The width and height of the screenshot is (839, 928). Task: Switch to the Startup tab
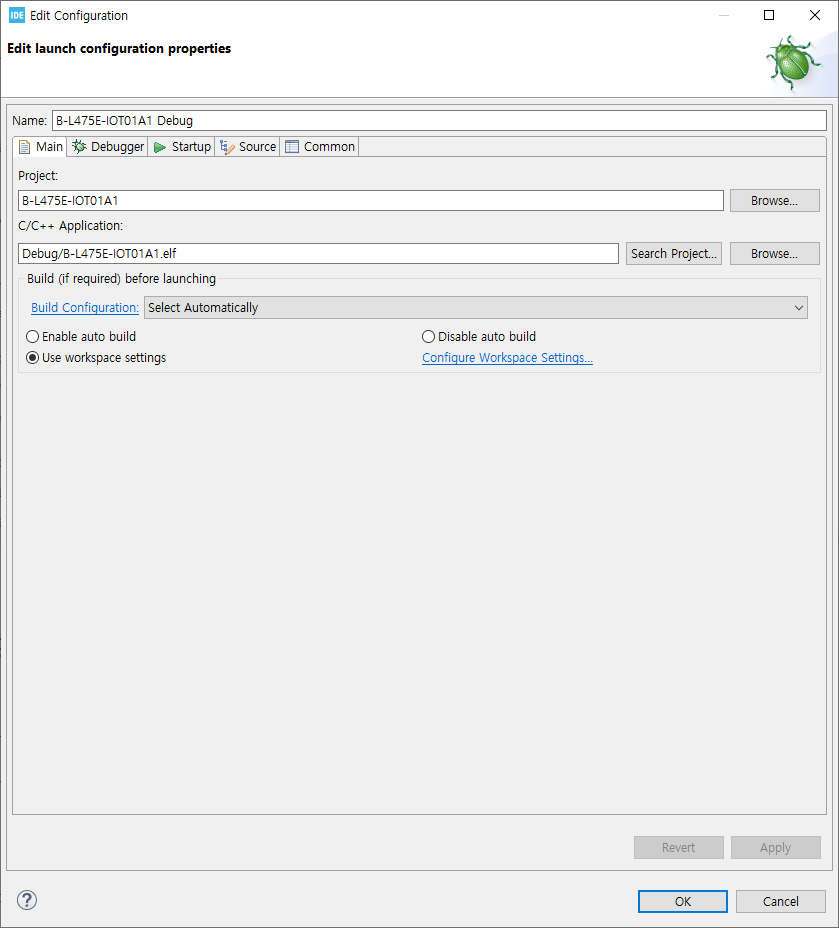[182, 147]
